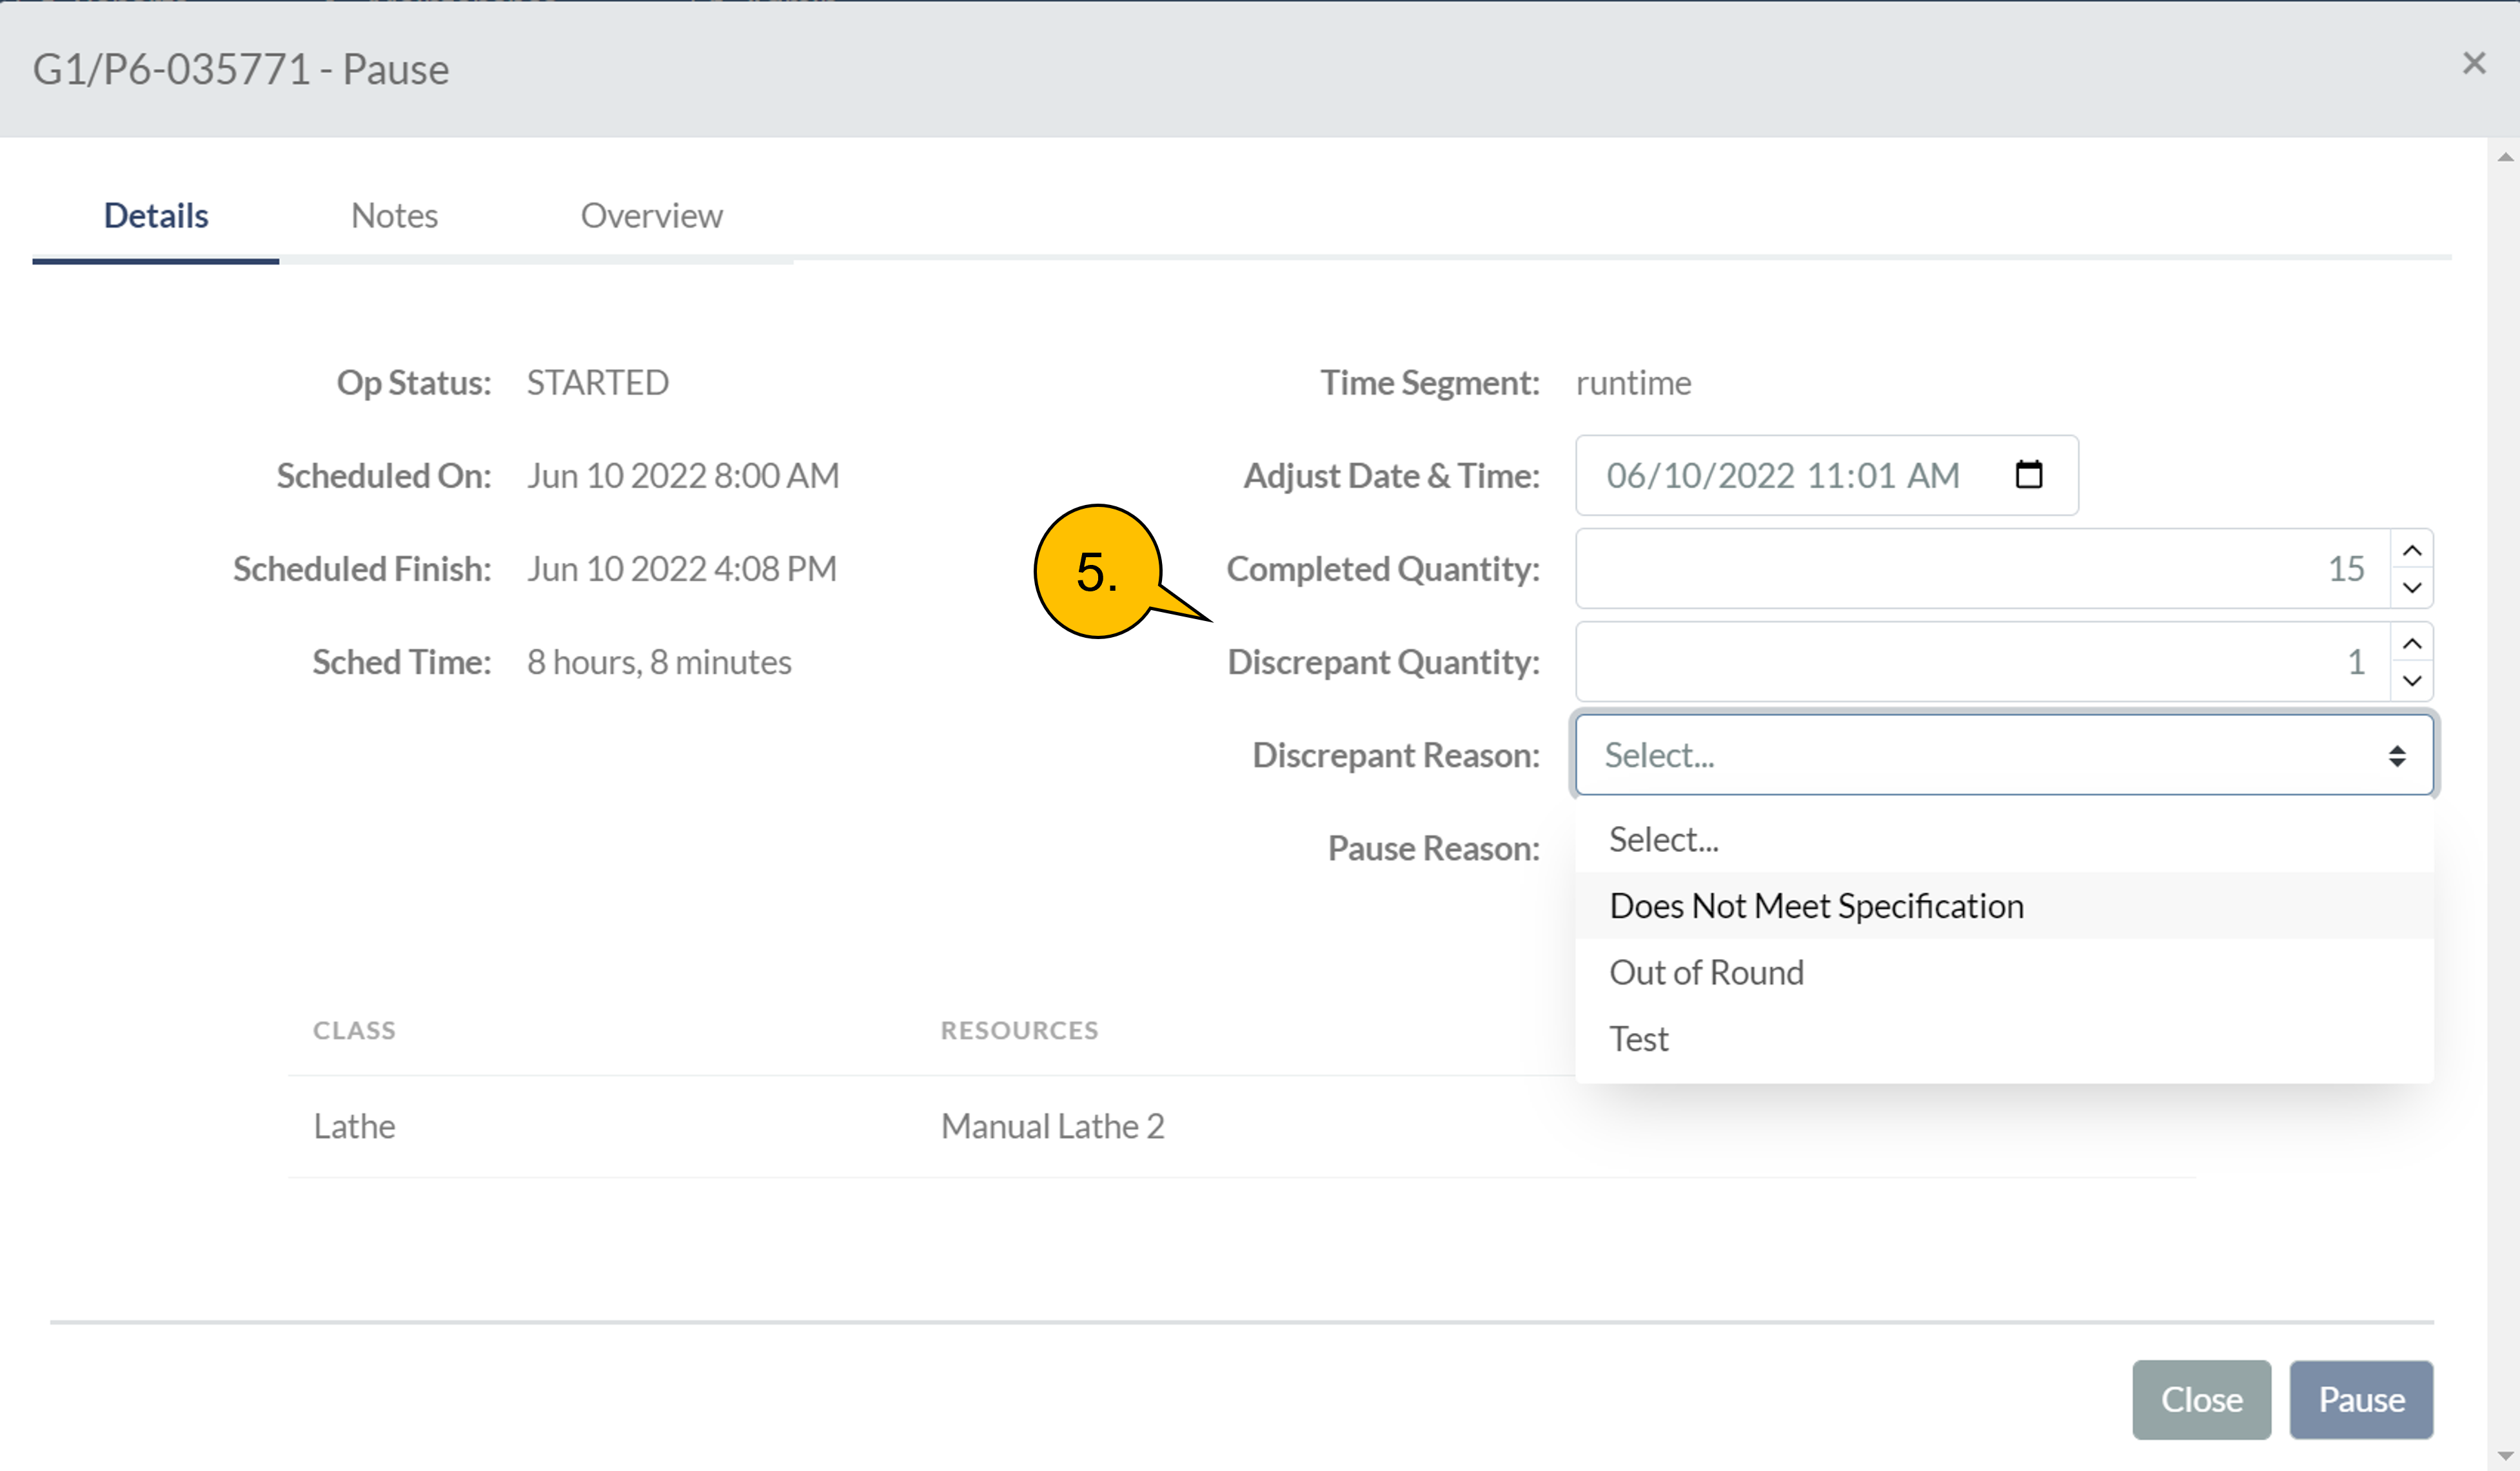This screenshot has width=2520, height=1471.
Task: Increment Discrepant Quantity using up arrow
Action: click(x=2411, y=643)
